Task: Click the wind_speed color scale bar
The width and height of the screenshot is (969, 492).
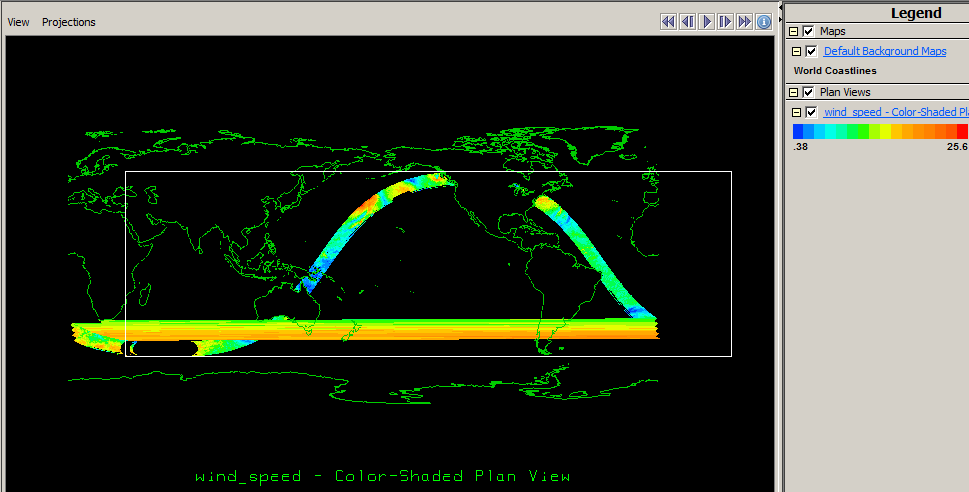Action: click(x=880, y=131)
